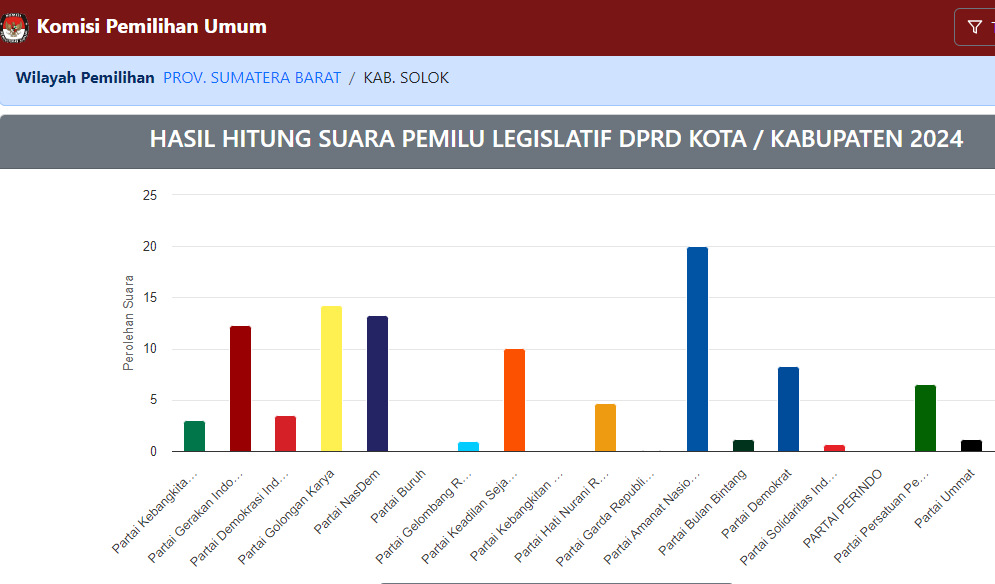Select PROV. SUMATERA BARAT in the breadcrumb
Image resolution: width=995 pixels, height=584 pixels.
pyautogui.click(x=252, y=78)
